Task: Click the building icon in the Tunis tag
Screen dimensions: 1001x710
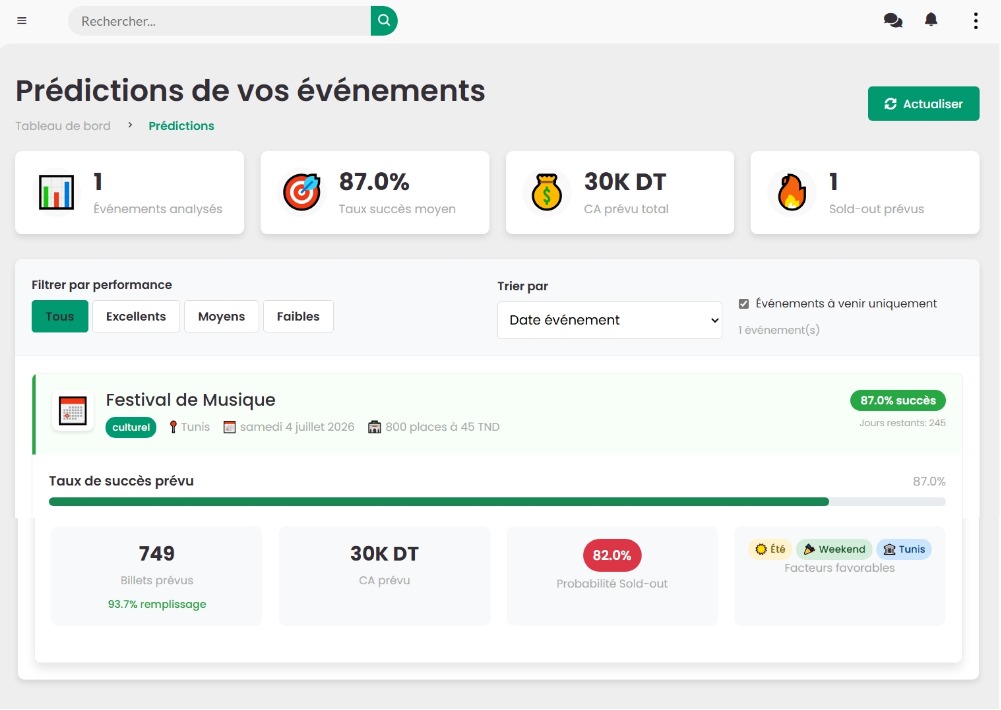Action: pos(889,549)
